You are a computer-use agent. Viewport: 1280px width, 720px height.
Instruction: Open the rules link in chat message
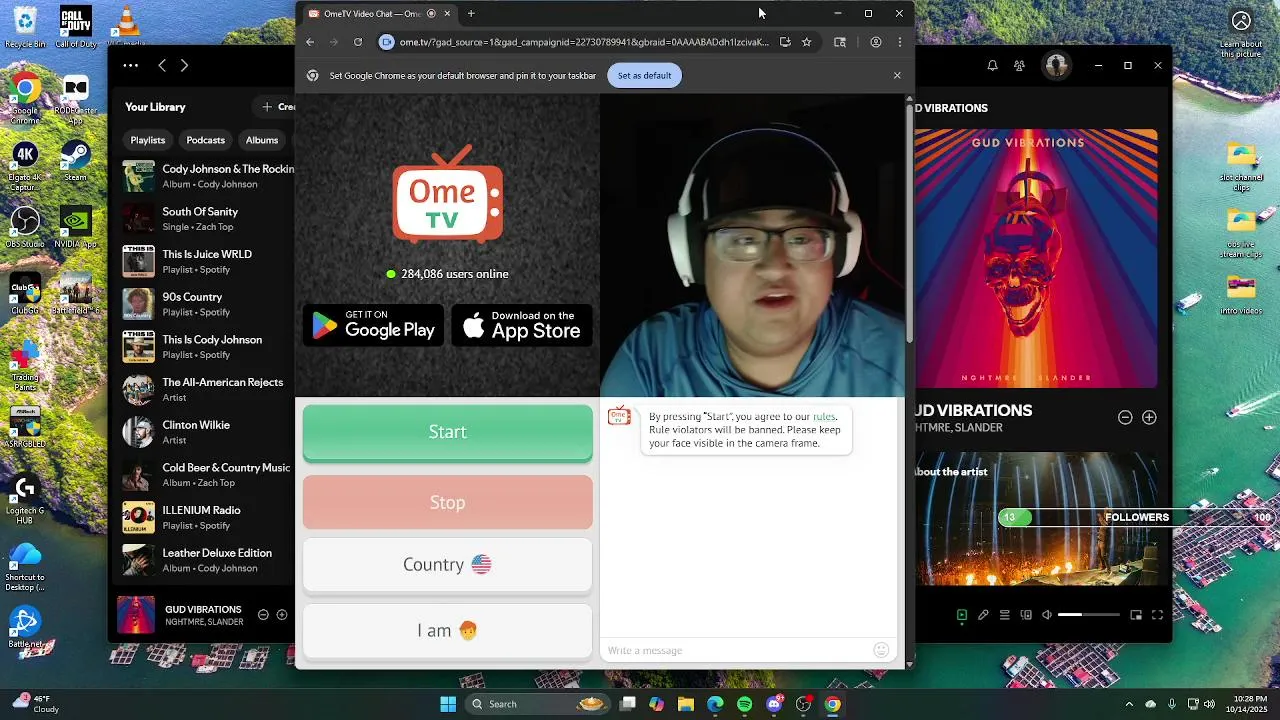[824, 416]
